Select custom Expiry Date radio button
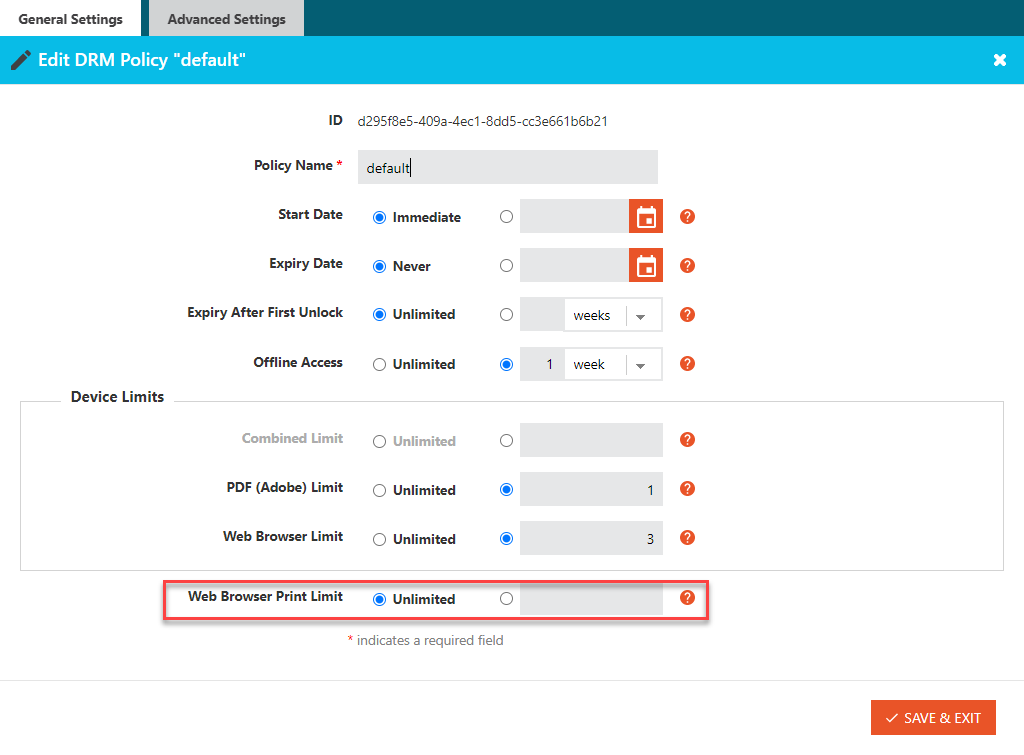Viewport: 1024px width, 755px height. tap(506, 266)
